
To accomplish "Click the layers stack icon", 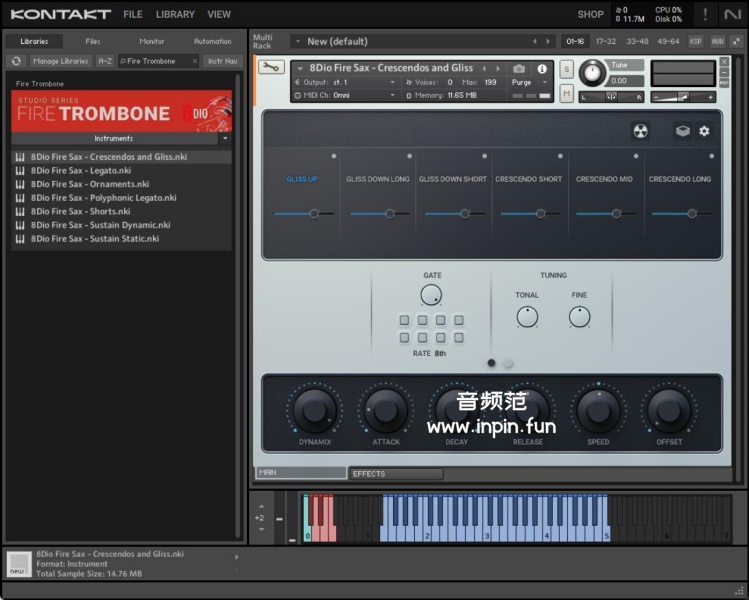I will [x=682, y=131].
